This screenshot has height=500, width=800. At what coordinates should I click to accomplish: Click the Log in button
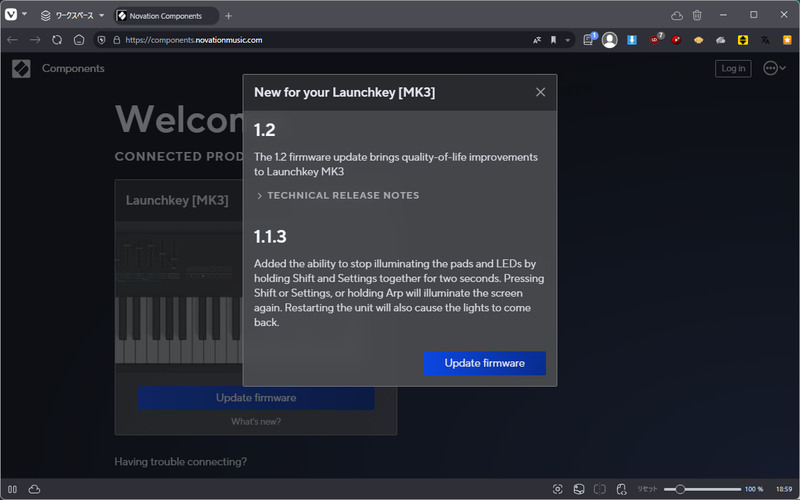(x=733, y=68)
